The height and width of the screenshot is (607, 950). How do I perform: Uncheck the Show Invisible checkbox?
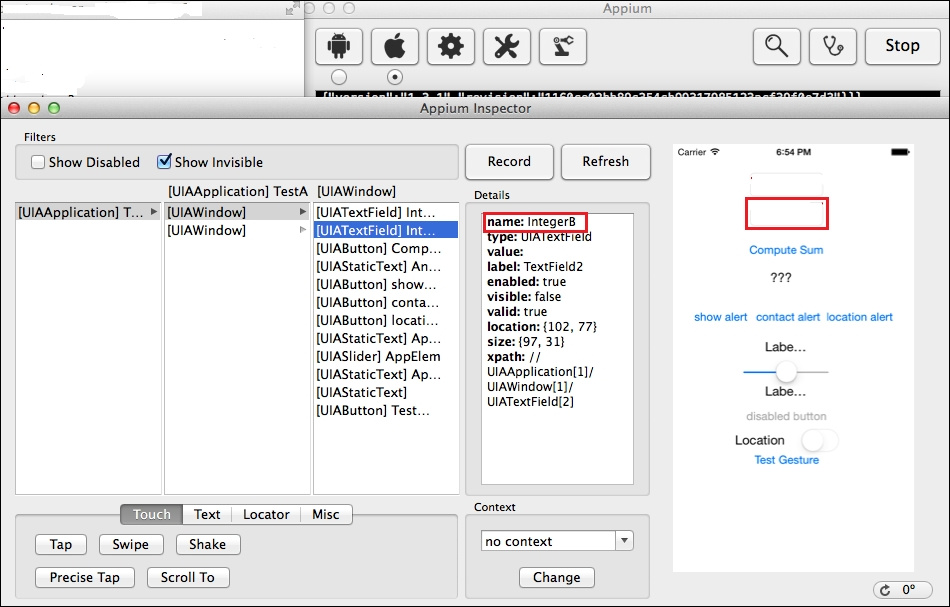pyautogui.click(x=164, y=161)
